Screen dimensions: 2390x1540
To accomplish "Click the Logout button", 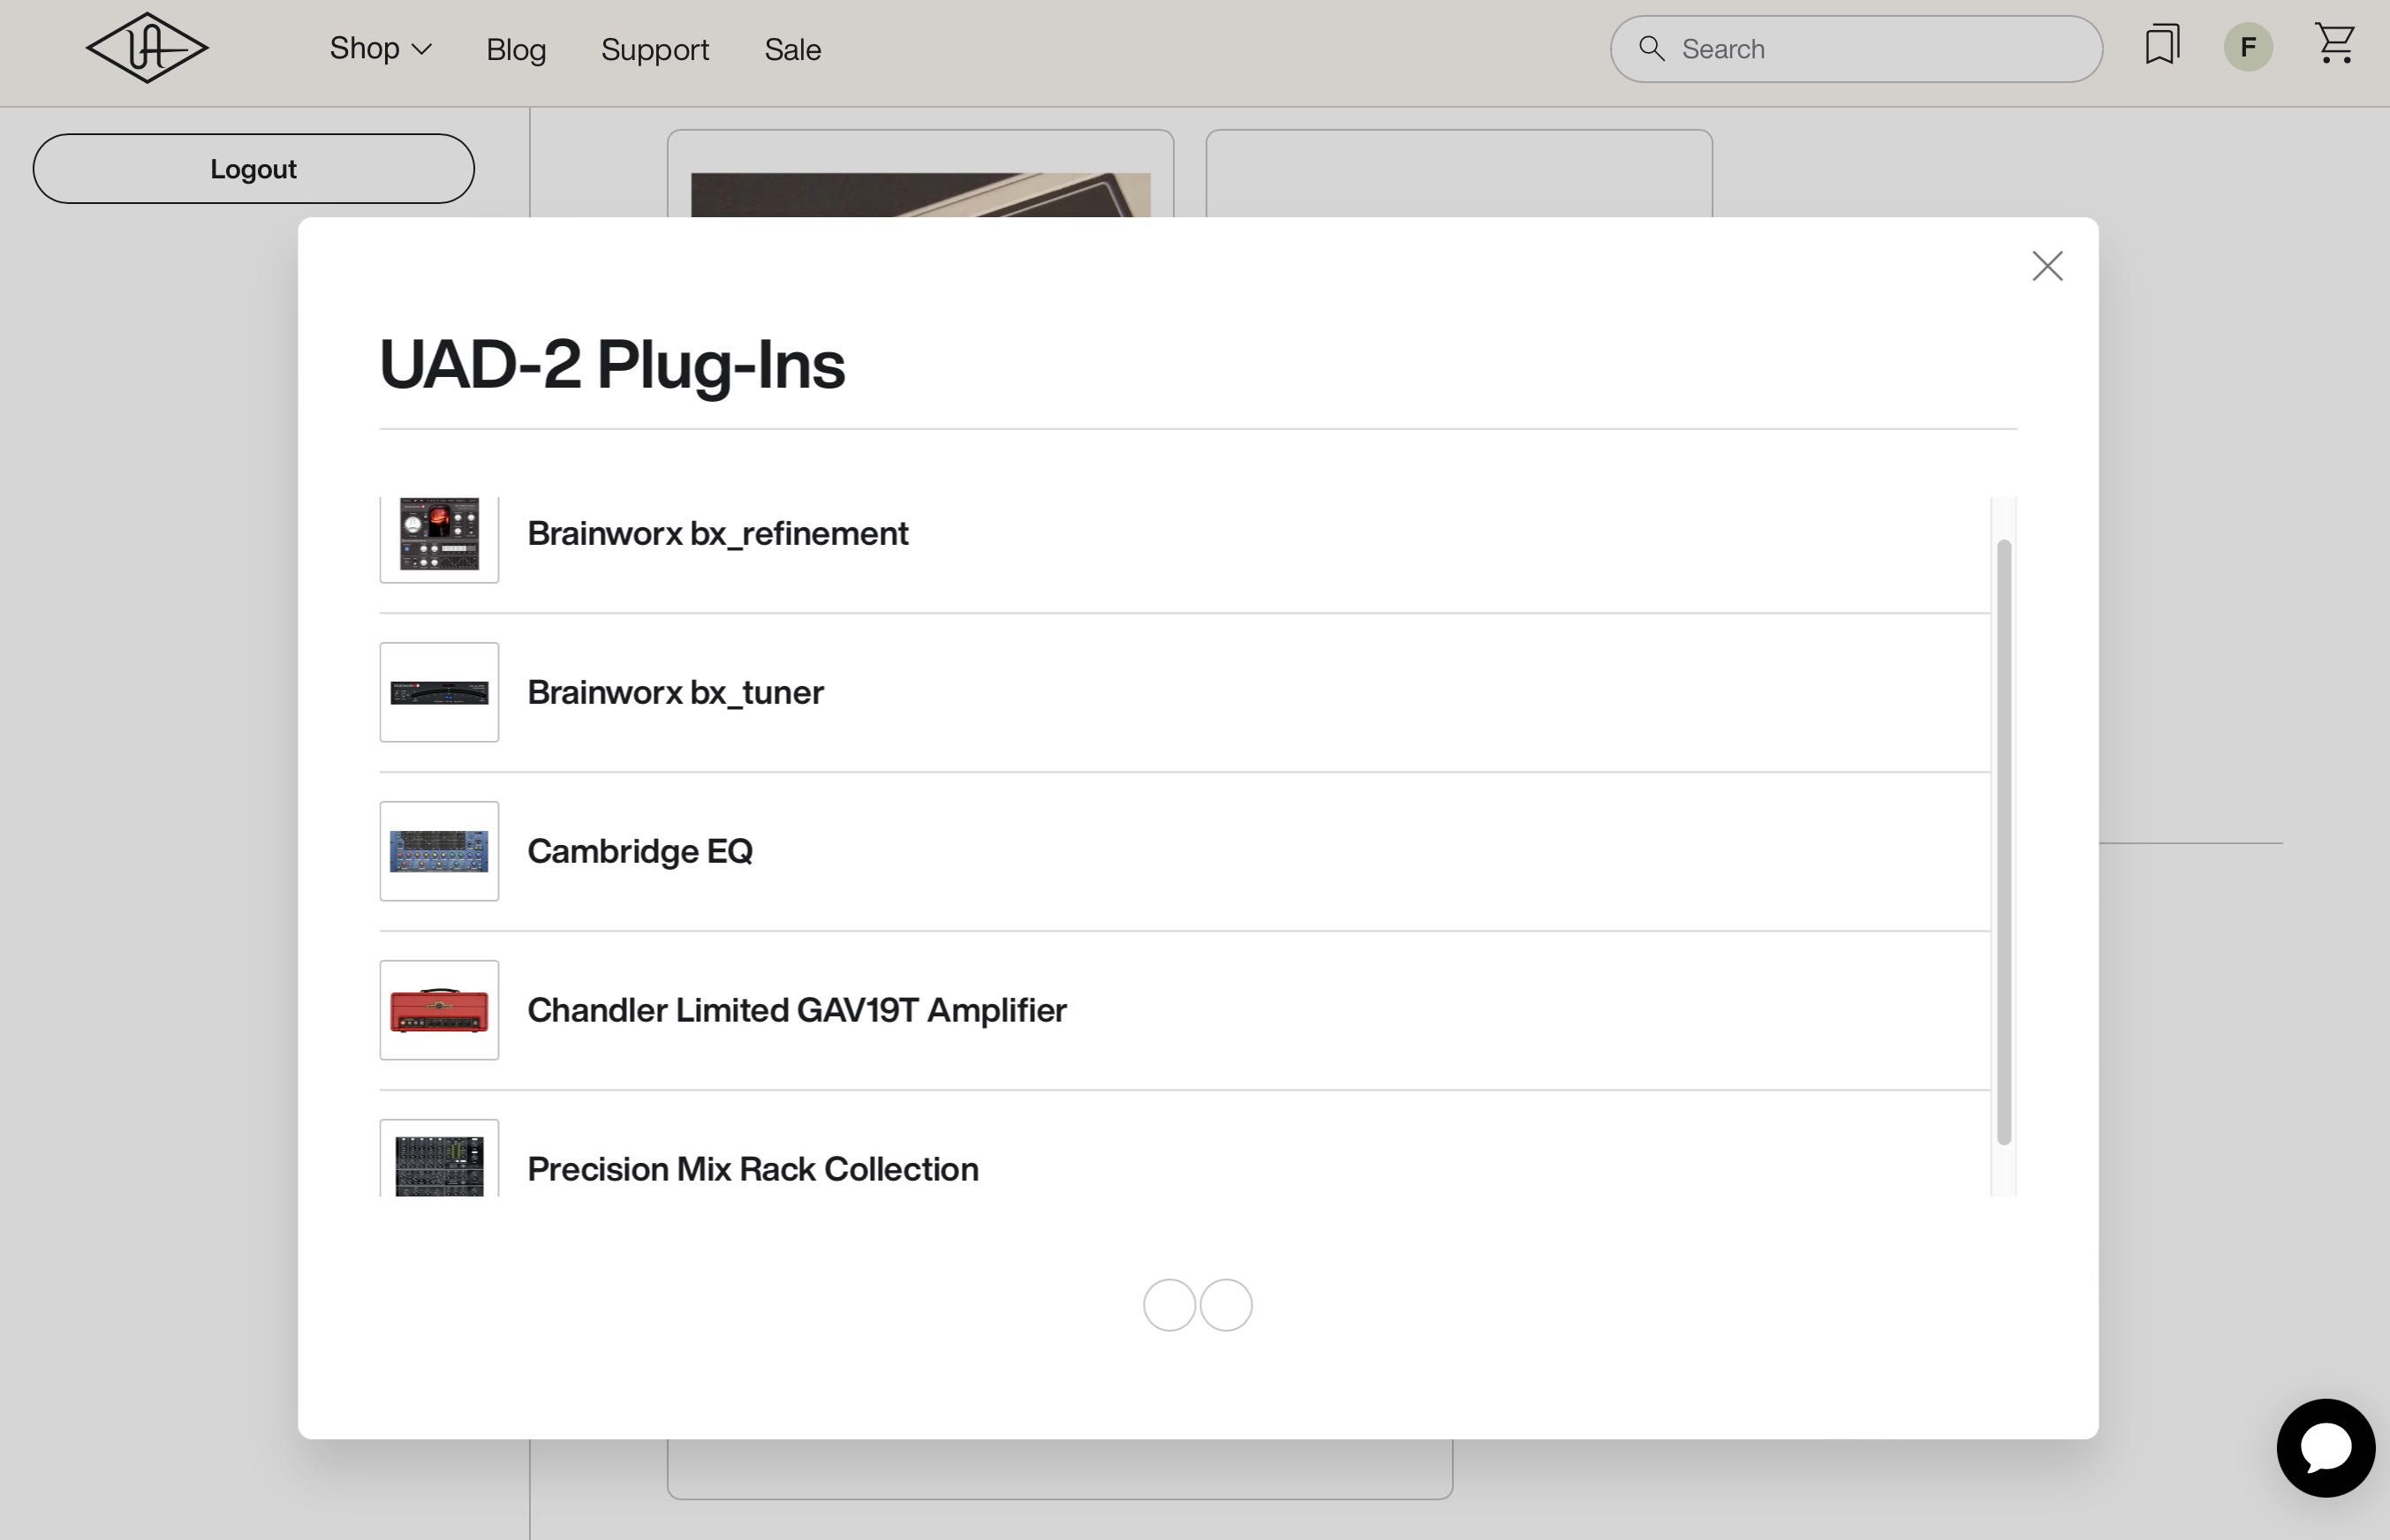I will [x=253, y=169].
